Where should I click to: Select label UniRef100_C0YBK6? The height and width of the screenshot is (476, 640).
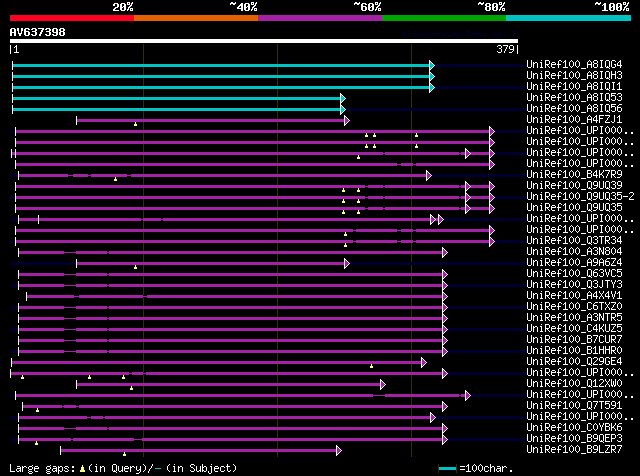[574, 428]
